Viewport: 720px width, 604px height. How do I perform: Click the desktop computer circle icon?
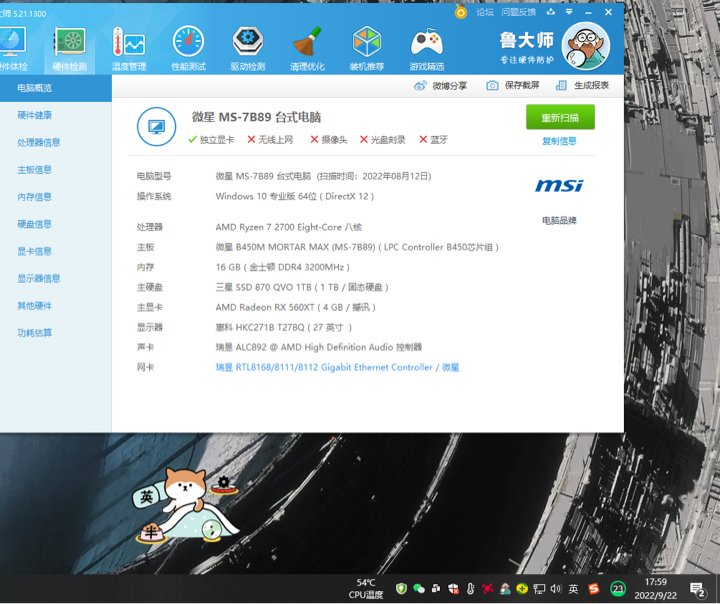(x=157, y=126)
